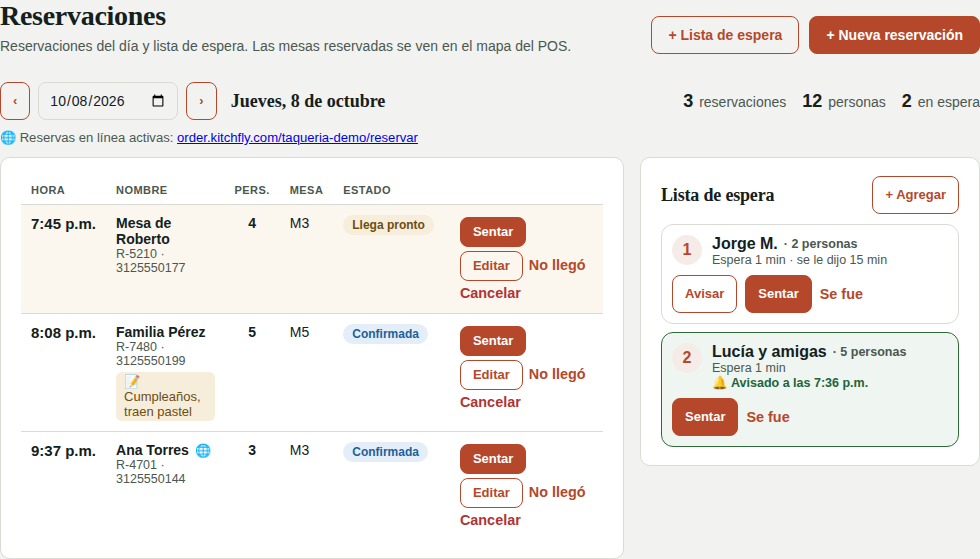Click the 2 en espera counter

pyautogui.click(x=941, y=101)
